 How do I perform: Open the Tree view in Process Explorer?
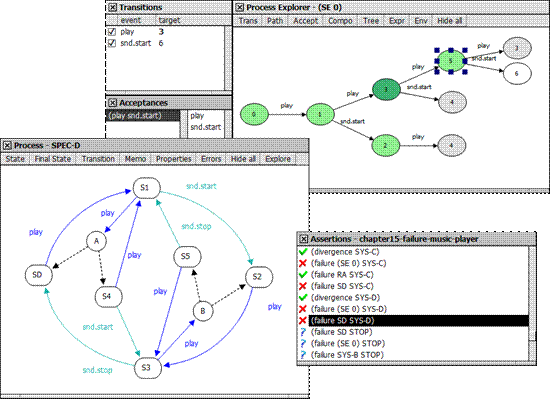[x=371, y=21]
